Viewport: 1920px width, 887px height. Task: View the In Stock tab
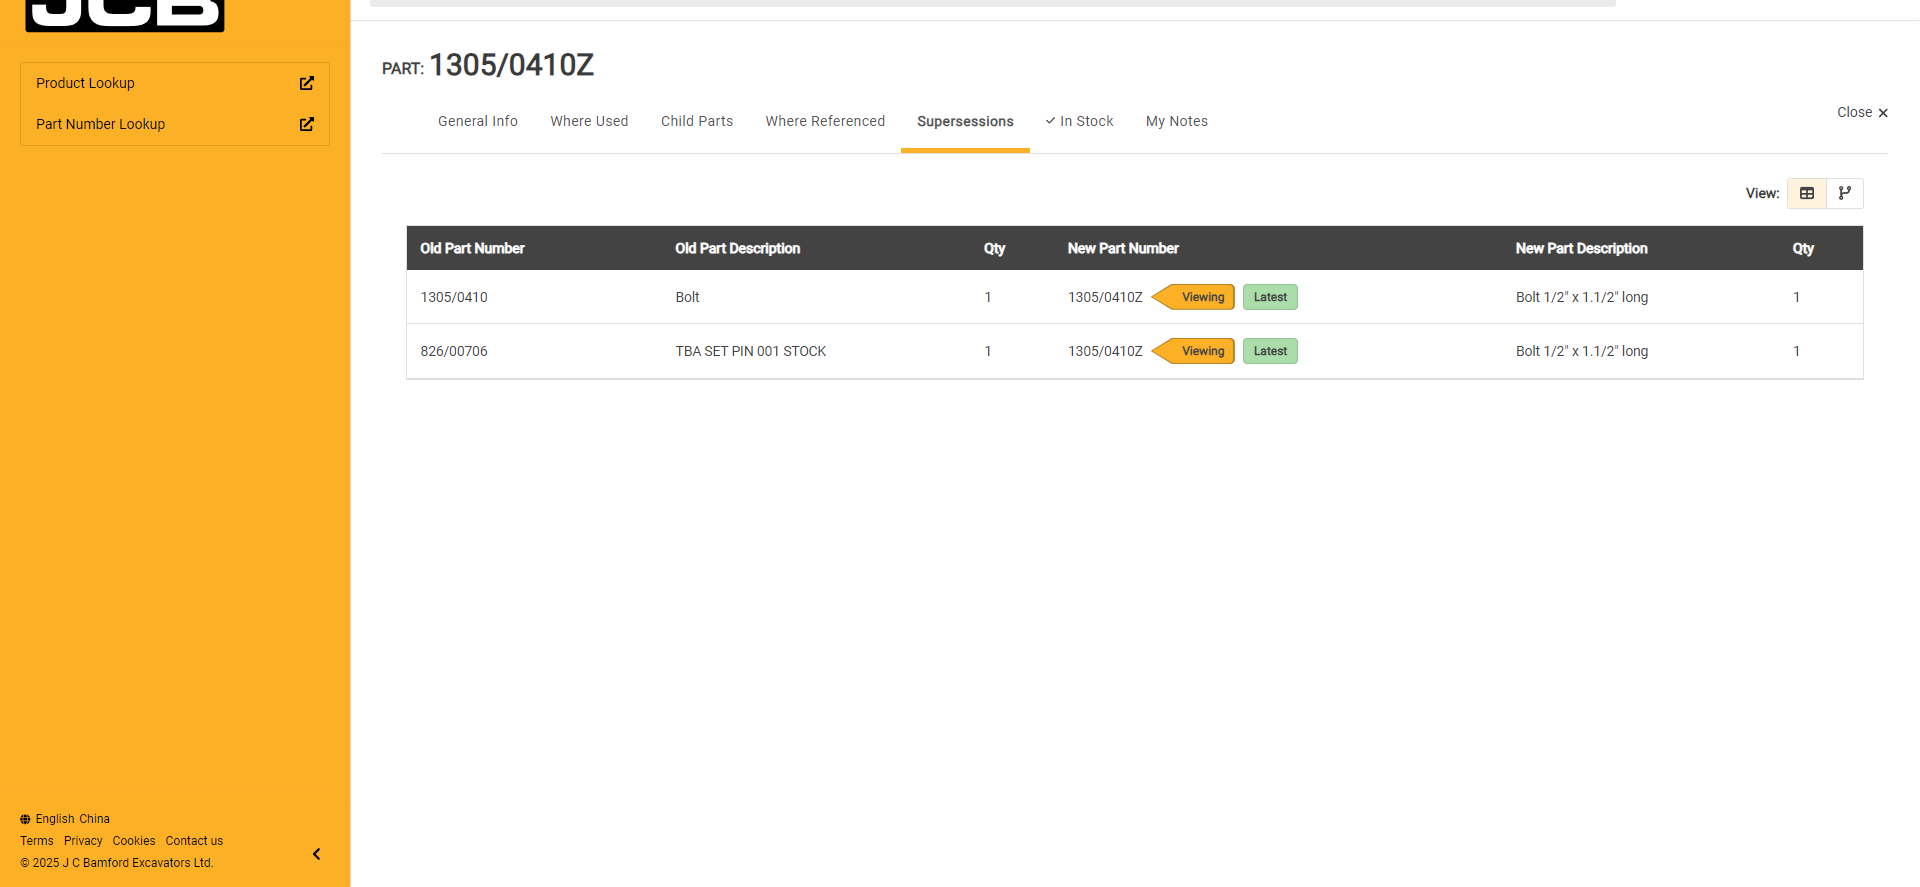[x=1079, y=121]
